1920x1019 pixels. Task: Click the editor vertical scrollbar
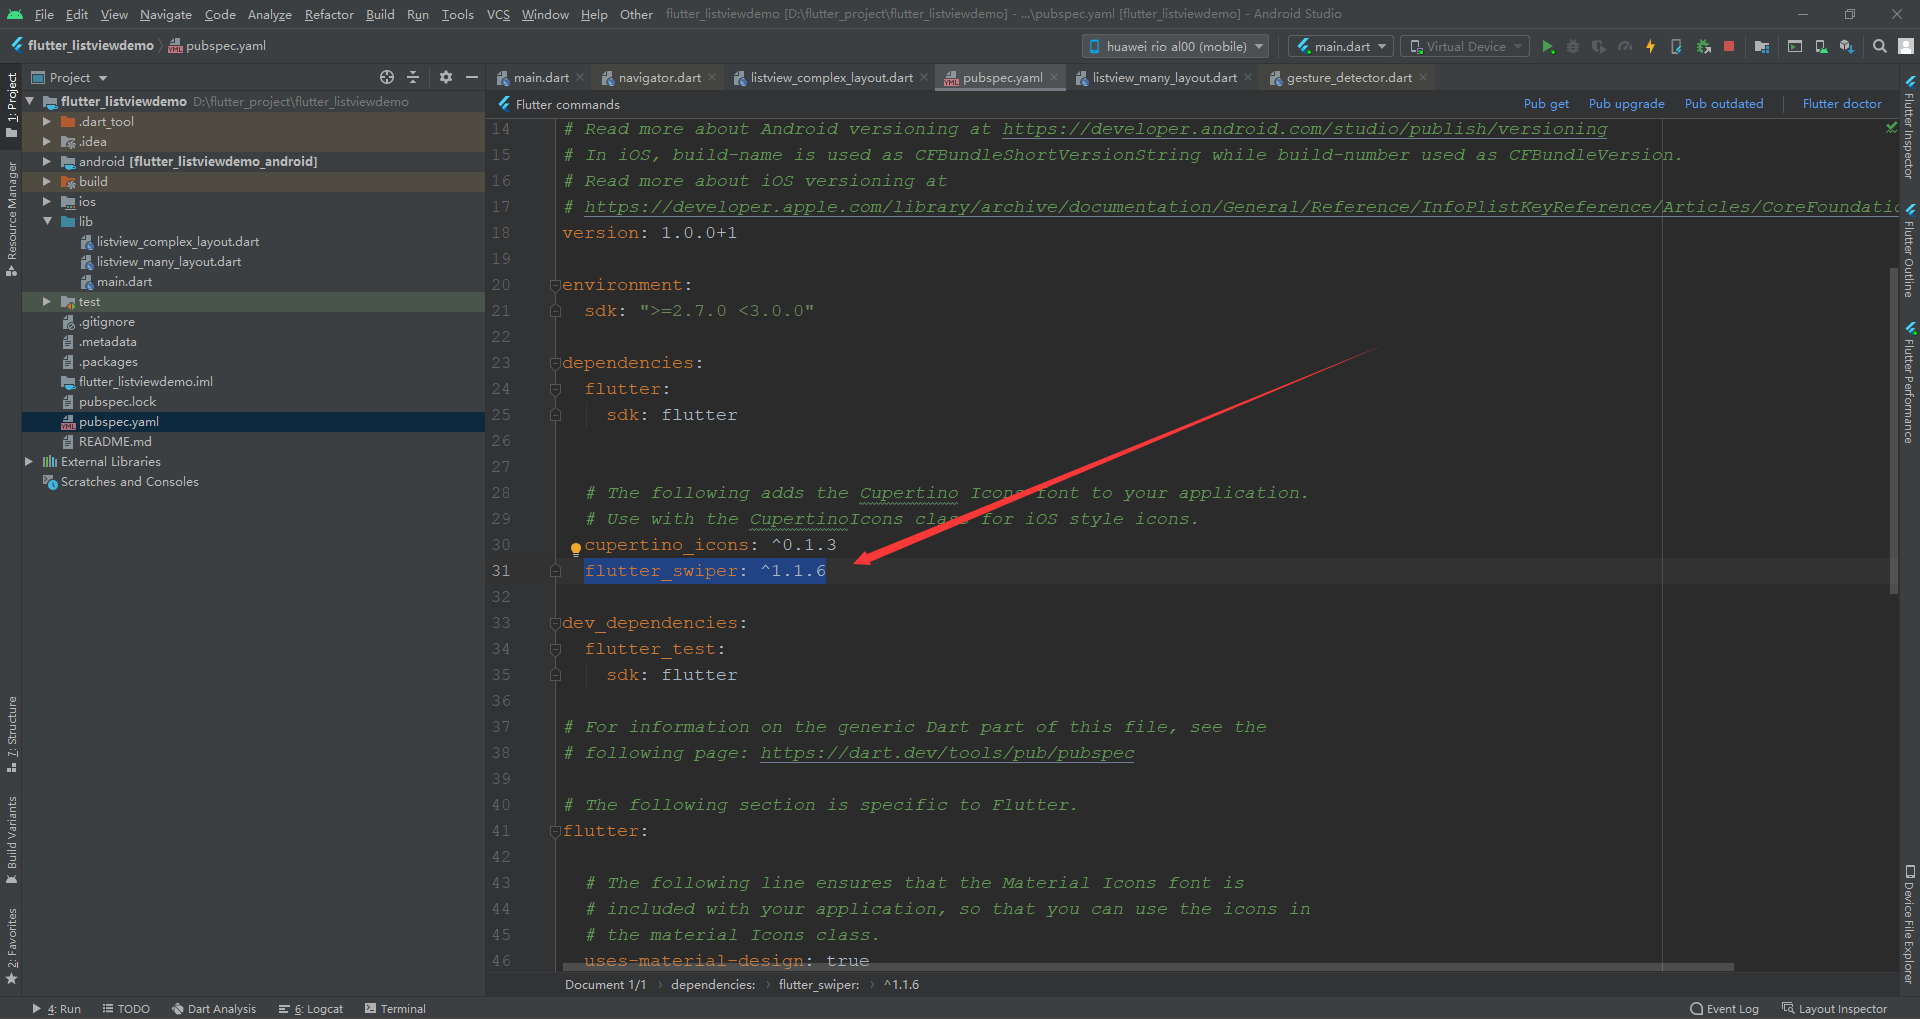pos(1893,430)
